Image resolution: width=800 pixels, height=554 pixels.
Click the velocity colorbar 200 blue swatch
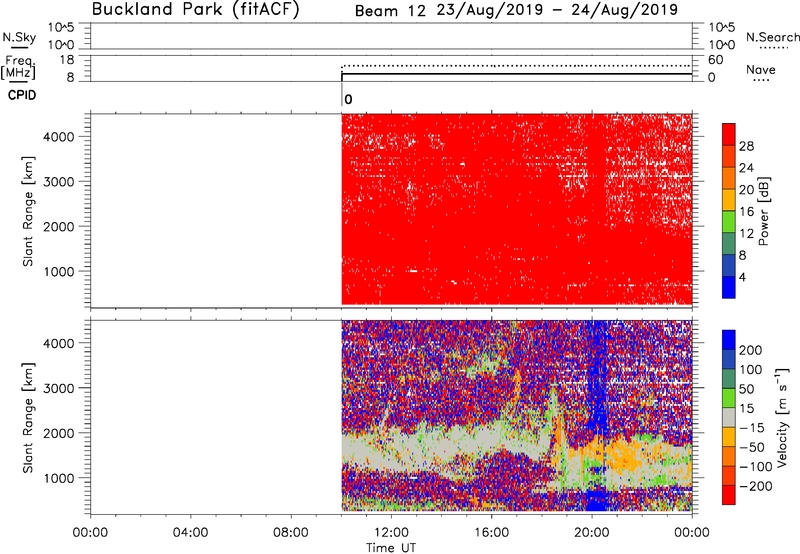coord(729,340)
